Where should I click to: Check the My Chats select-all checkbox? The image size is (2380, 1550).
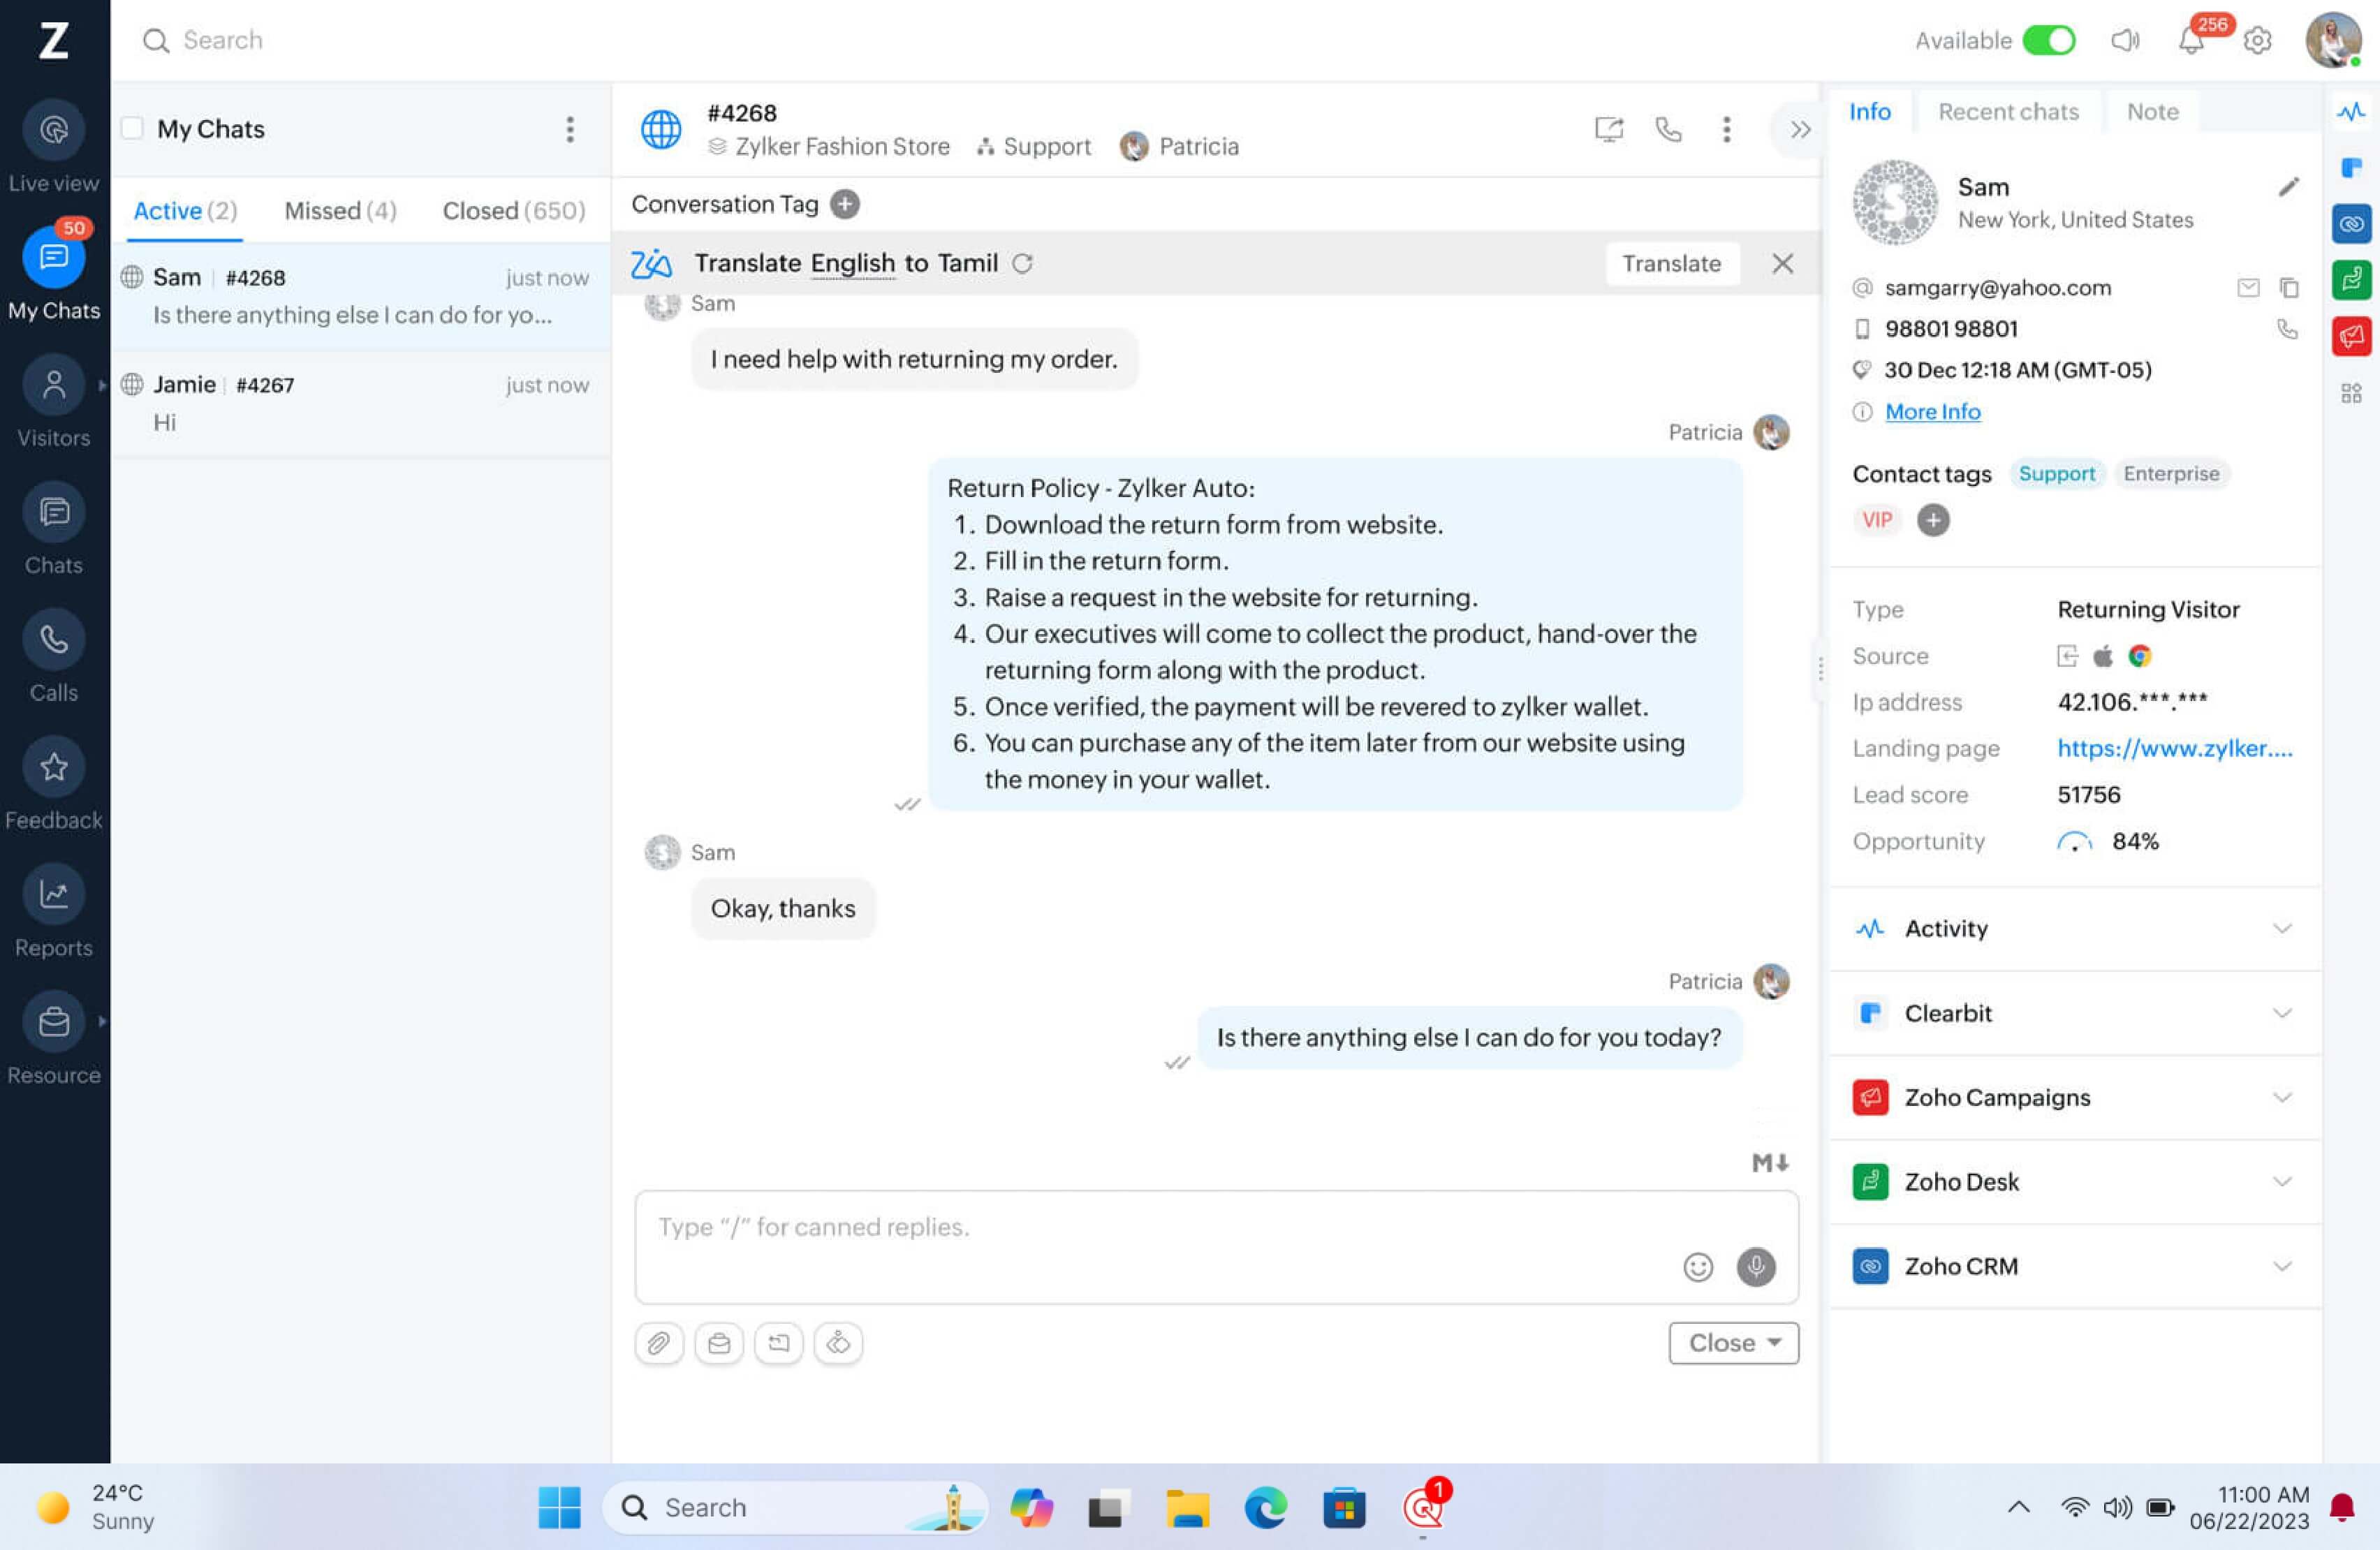click(132, 128)
